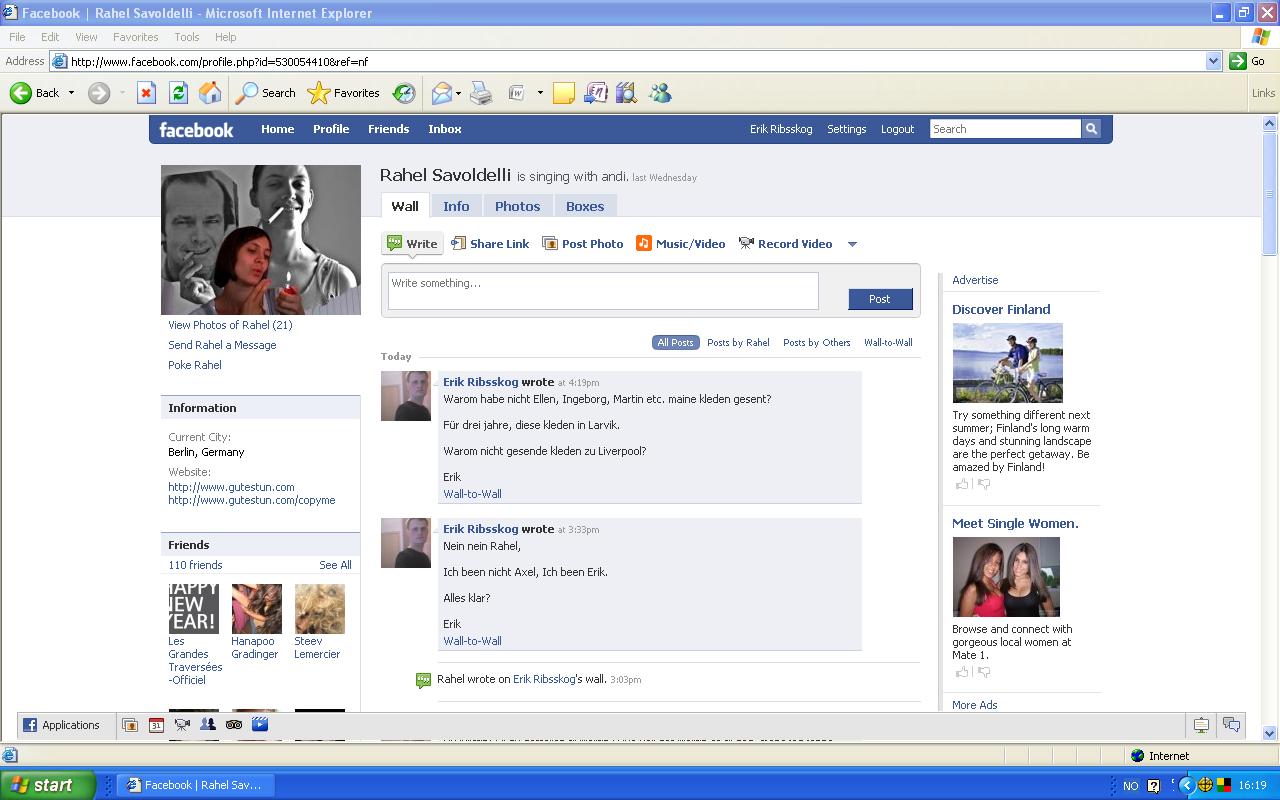Viewport: 1280px width, 800px height.
Task: Click the Facebook search magnifier button
Action: coord(1091,129)
